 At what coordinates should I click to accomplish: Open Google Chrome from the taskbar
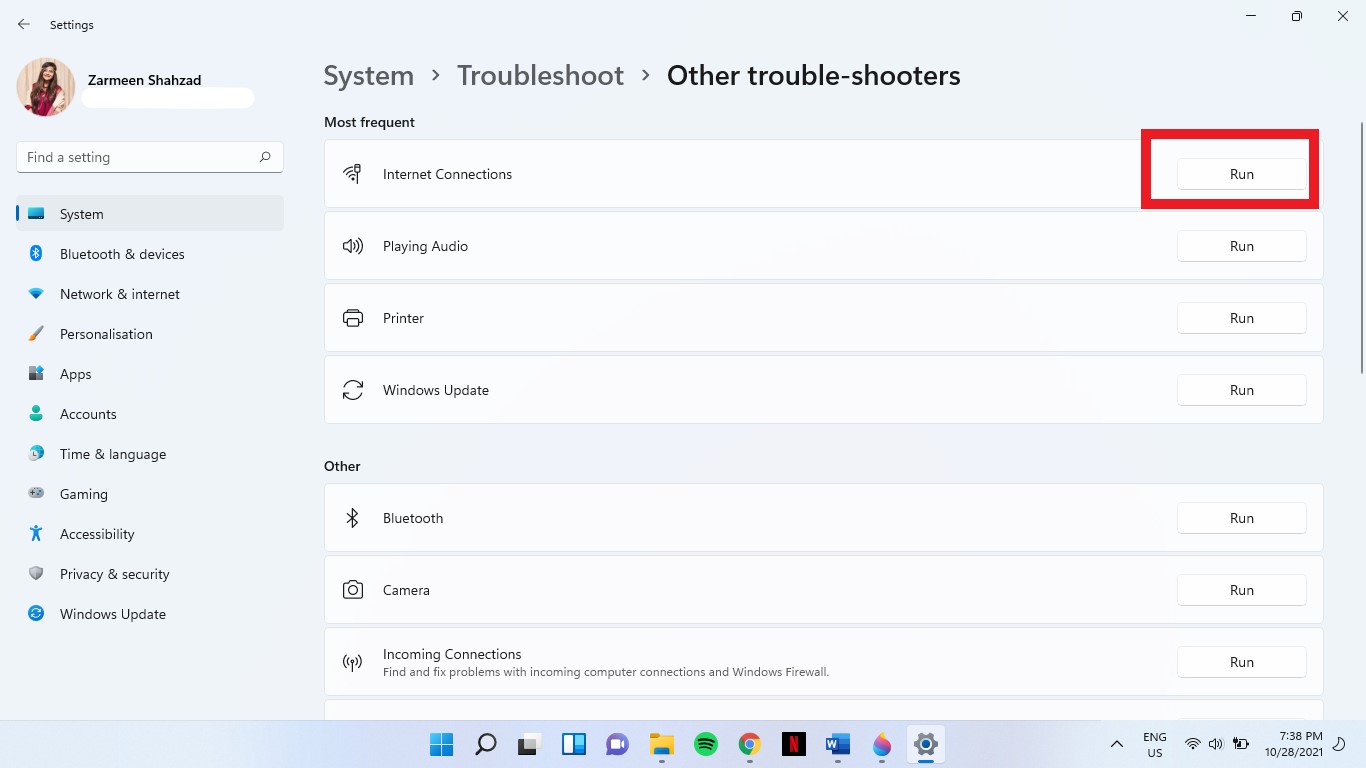pos(749,744)
